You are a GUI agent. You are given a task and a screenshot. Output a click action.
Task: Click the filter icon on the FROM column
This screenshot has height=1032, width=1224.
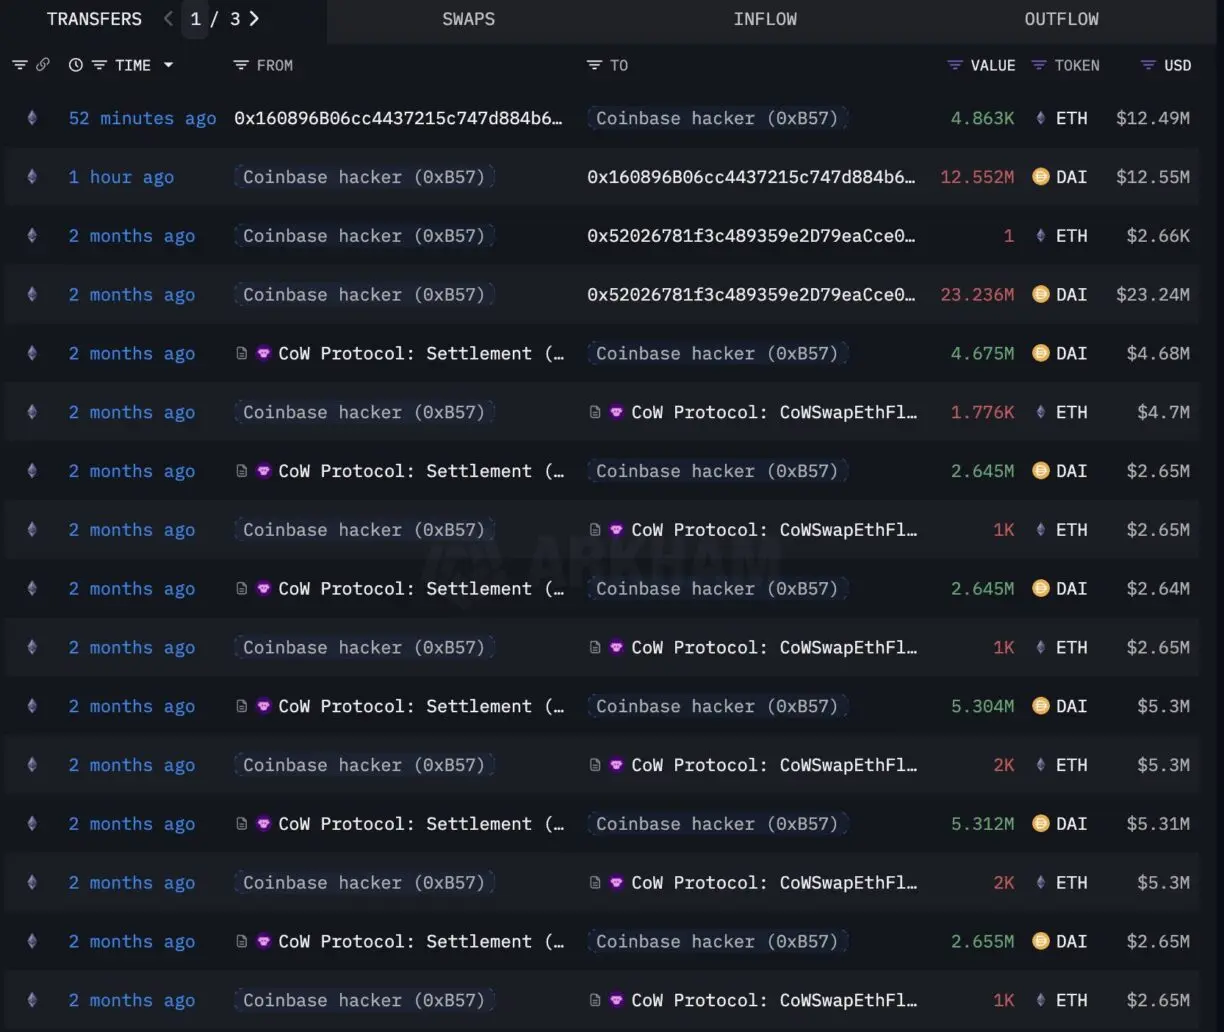pyautogui.click(x=240, y=65)
